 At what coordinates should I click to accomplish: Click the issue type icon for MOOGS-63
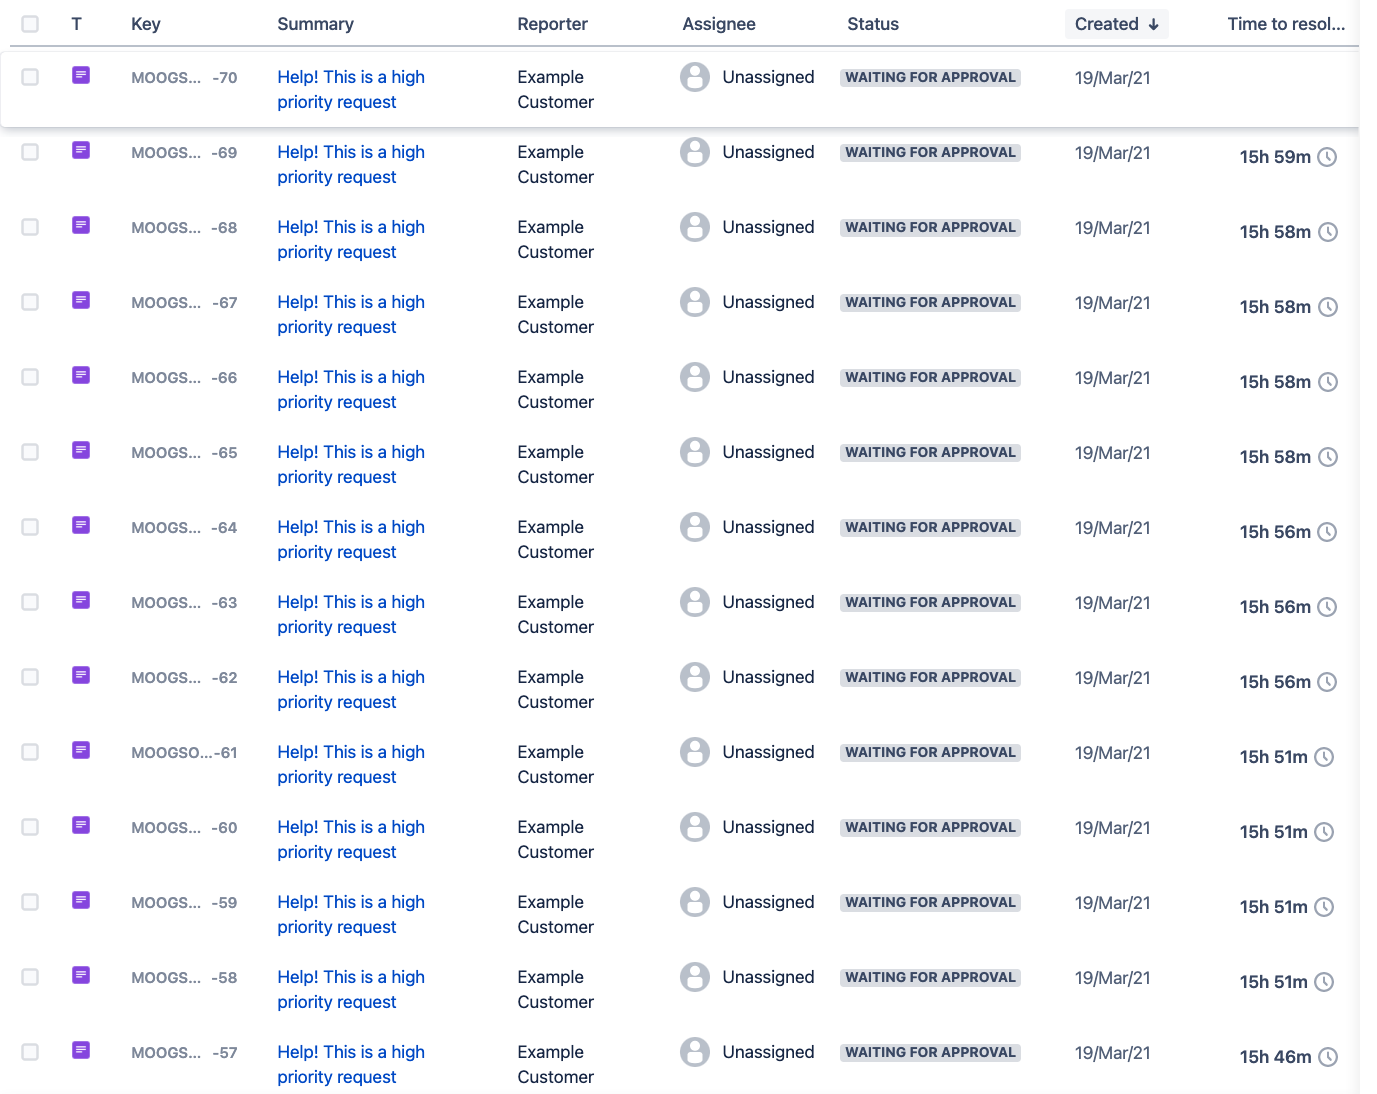tap(81, 600)
